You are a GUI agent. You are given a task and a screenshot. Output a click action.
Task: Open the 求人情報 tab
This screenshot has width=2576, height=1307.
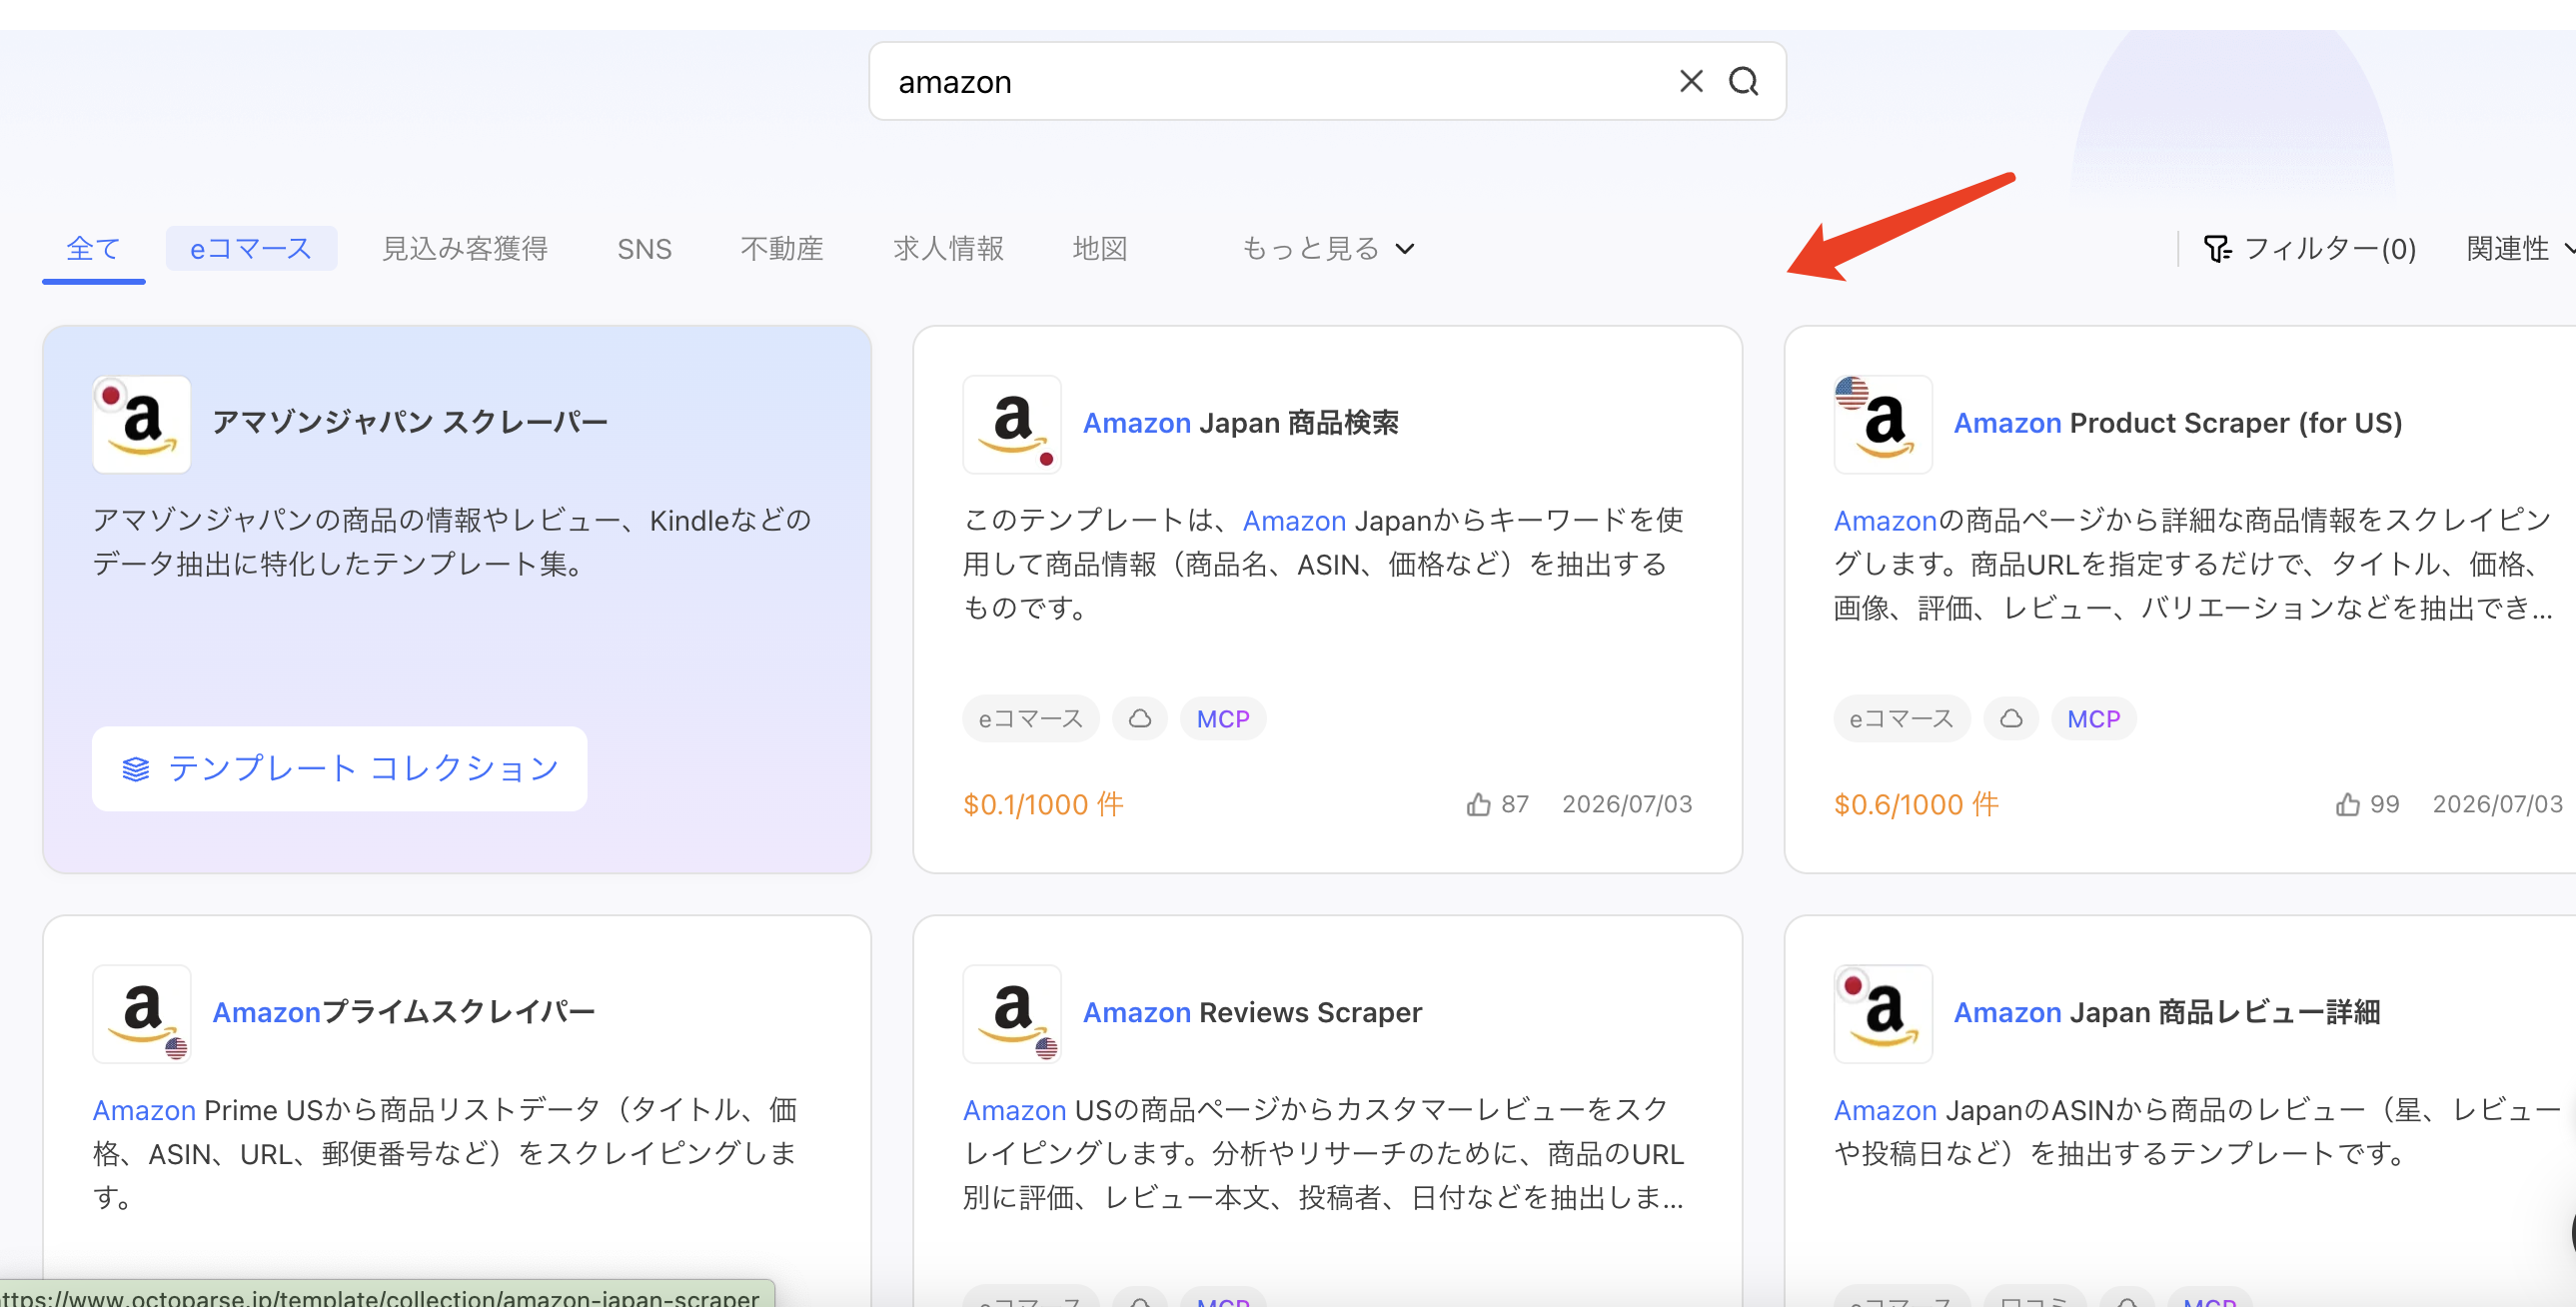[x=948, y=248]
